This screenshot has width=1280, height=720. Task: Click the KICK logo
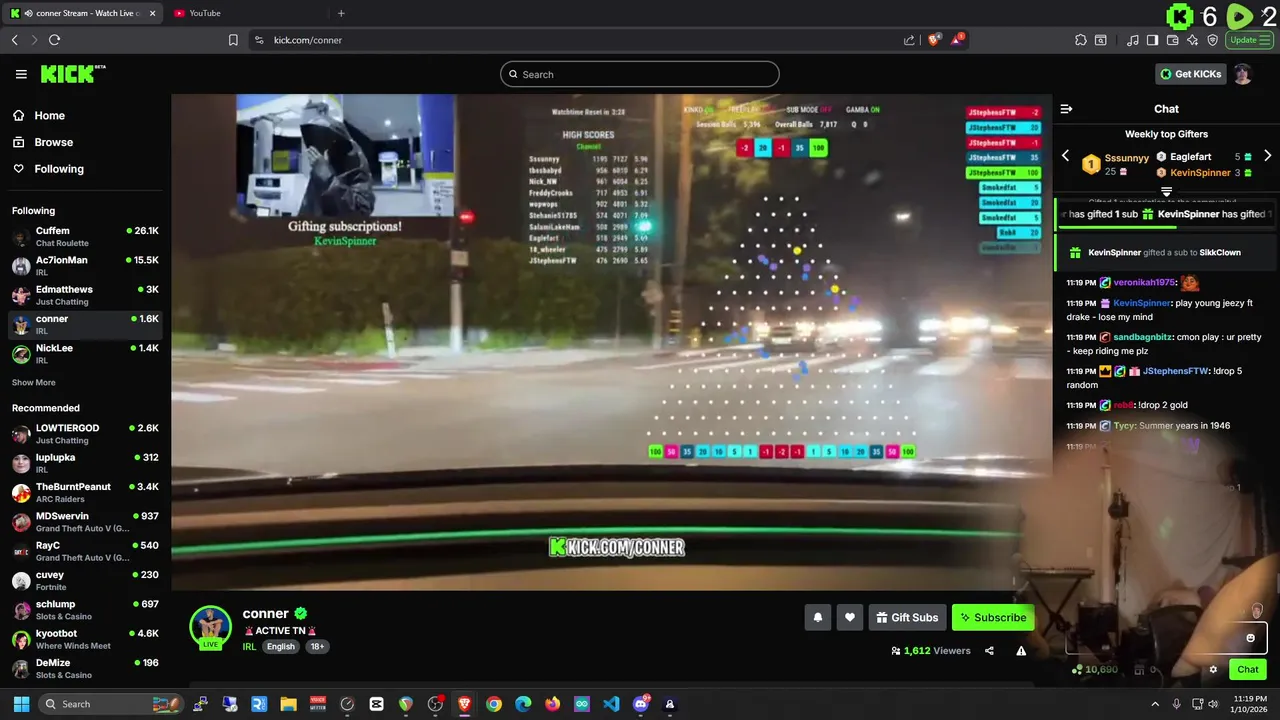point(73,74)
